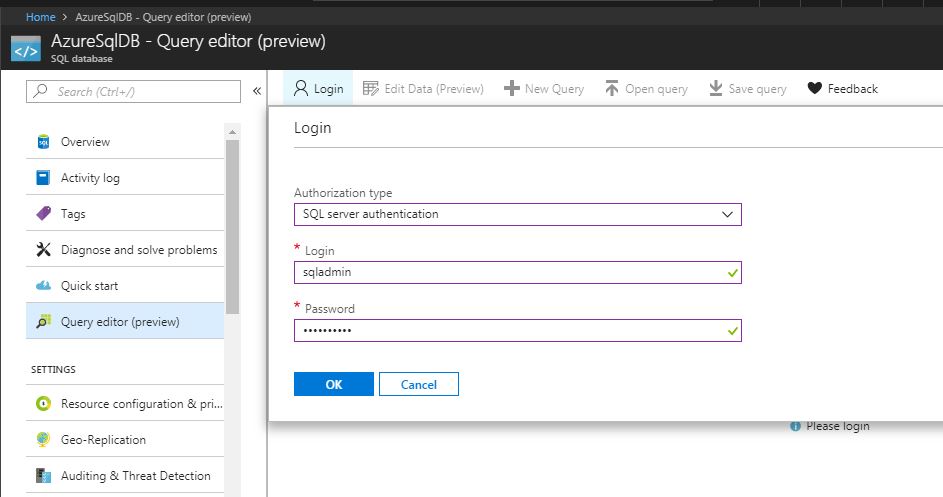Screen dimensions: 943x497
Task: Select Login in the toolbar
Action: [318, 89]
